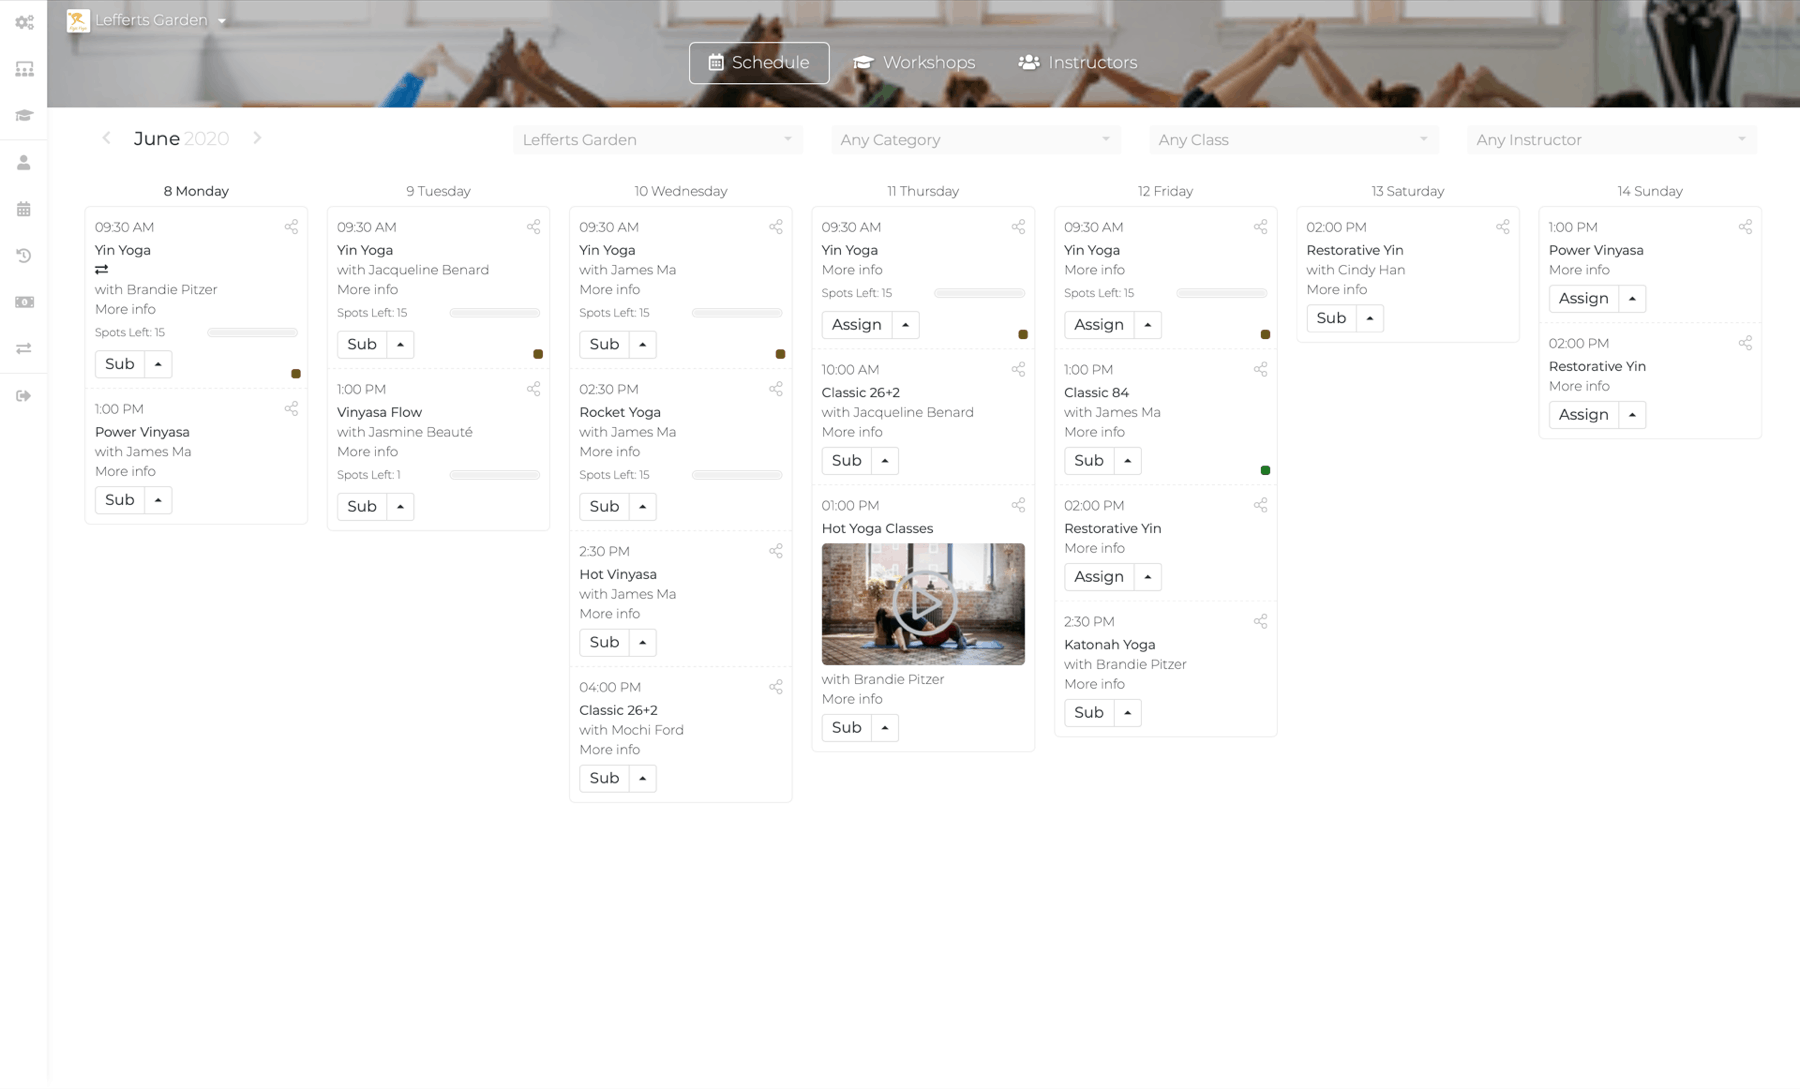Open More info for Hot Vinyasa Wednesday
This screenshot has height=1089, width=1800.
(609, 613)
